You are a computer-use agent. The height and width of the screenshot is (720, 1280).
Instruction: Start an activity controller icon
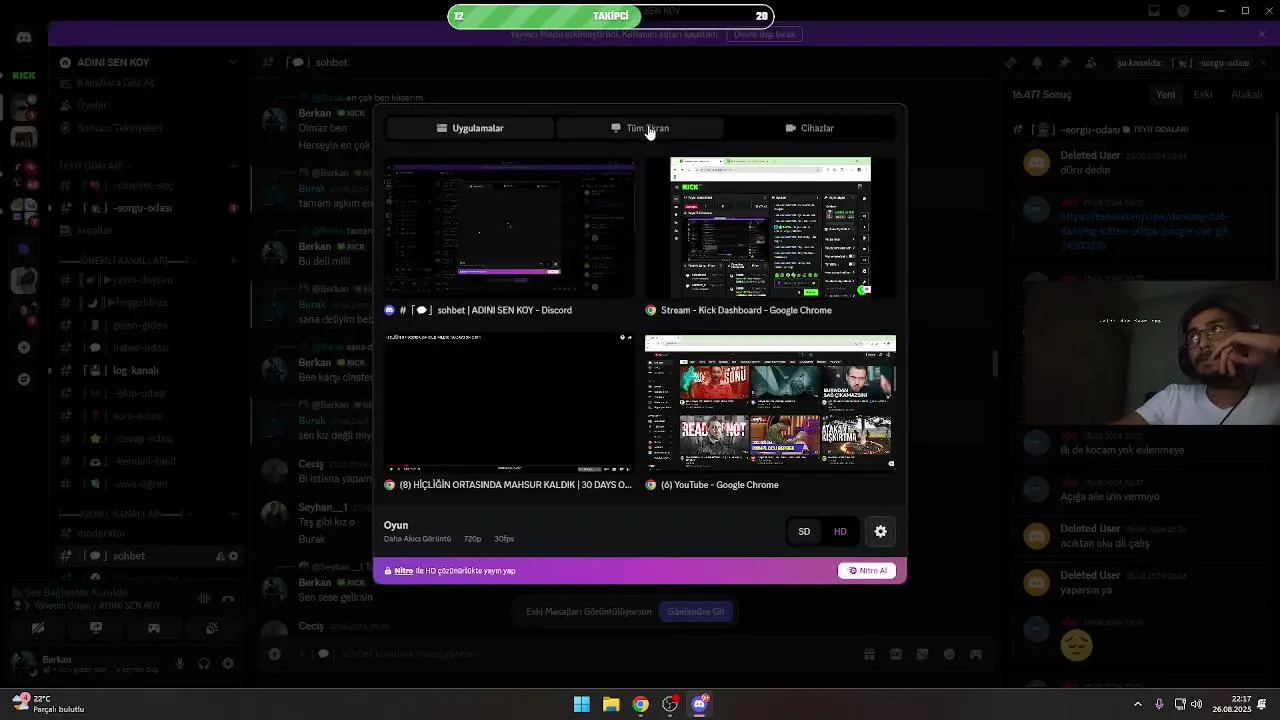[x=154, y=628]
